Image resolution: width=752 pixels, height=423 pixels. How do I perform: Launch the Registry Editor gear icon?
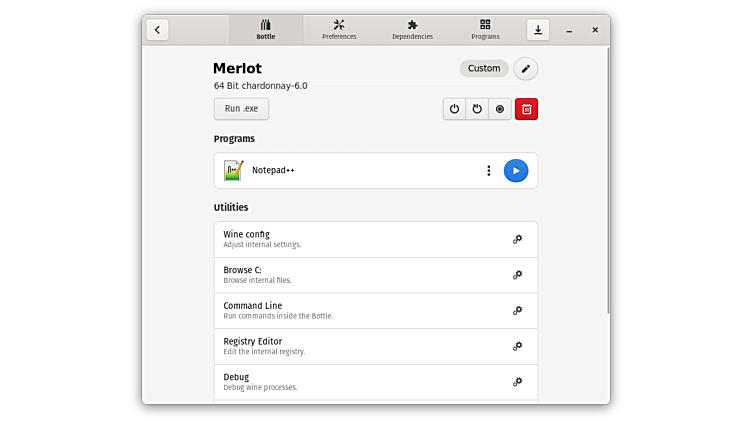pyautogui.click(x=517, y=346)
